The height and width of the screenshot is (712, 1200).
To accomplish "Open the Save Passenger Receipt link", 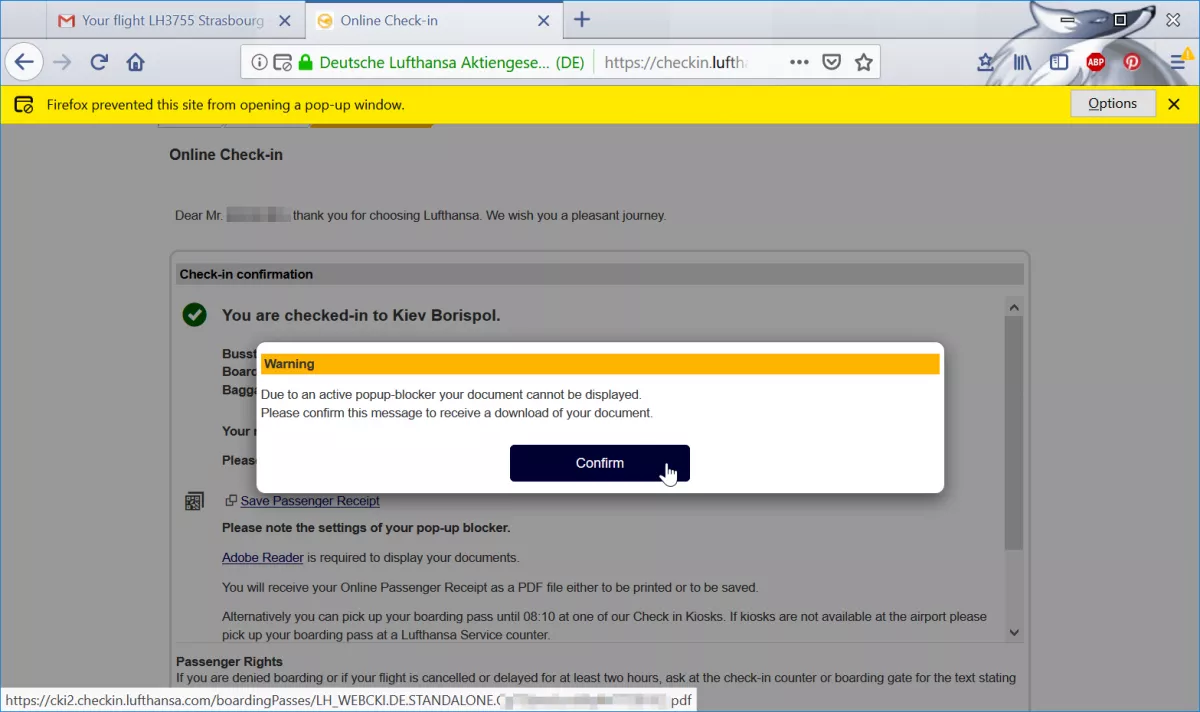I will tap(310, 501).
